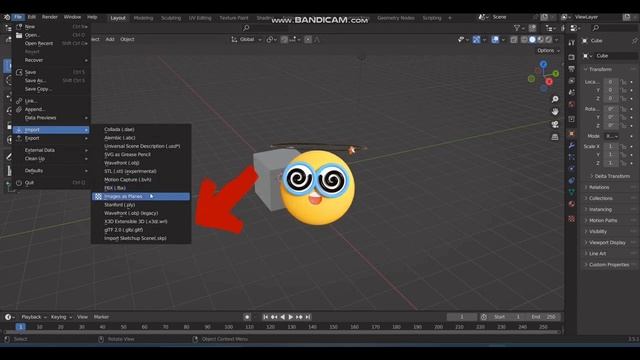
Task: Toggle viewport overlays button
Action: tap(495, 40)
